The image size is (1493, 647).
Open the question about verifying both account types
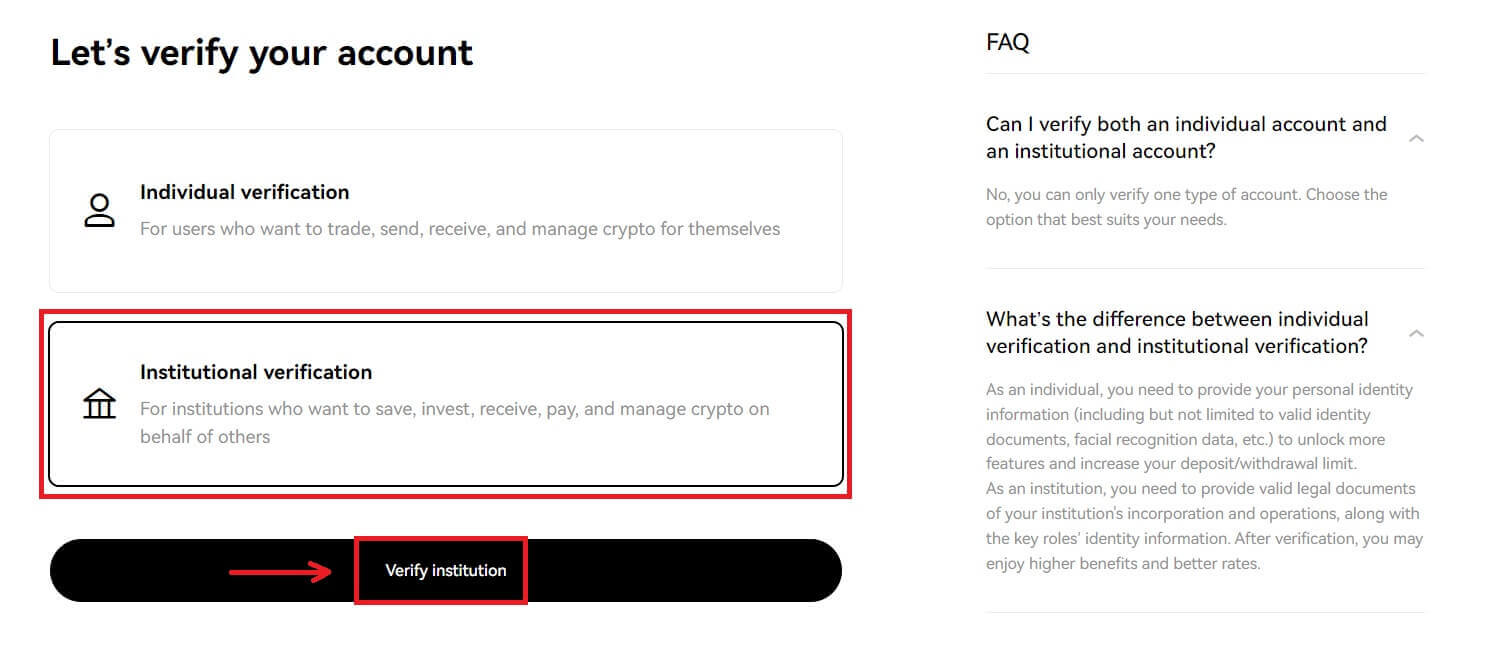[1186, 137]
